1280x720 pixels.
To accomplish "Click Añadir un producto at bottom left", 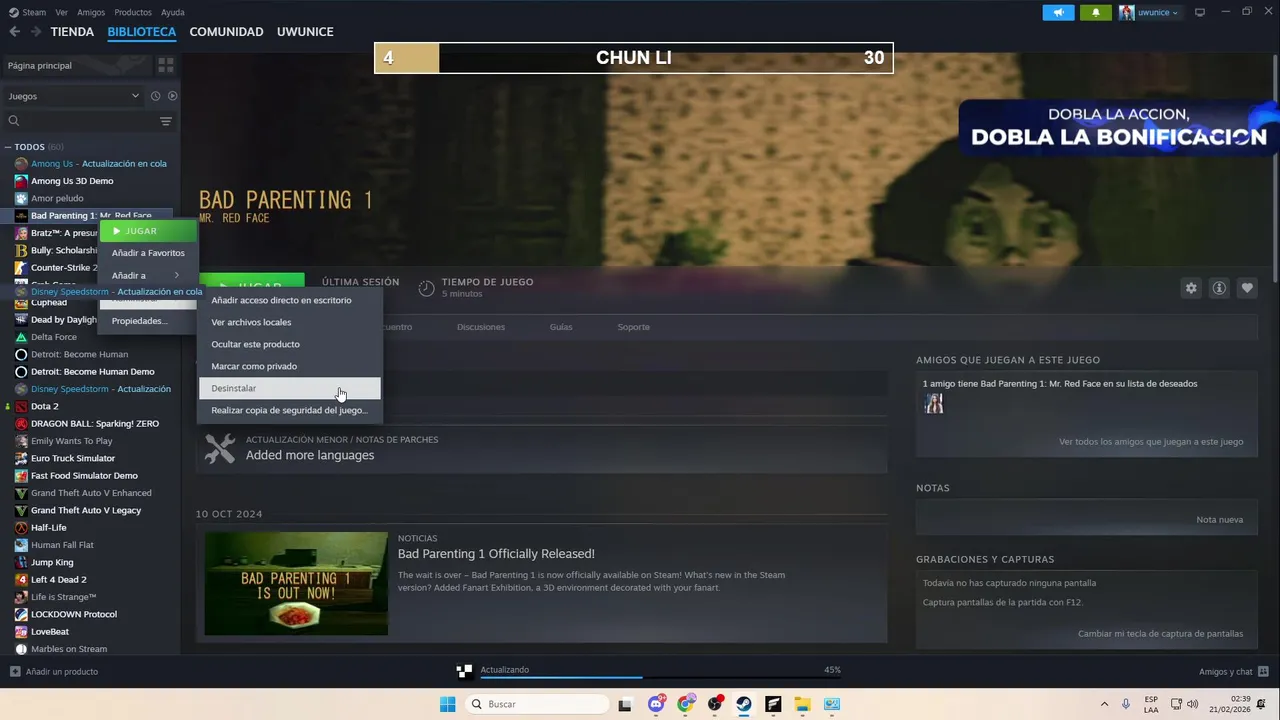I will coord(54,672).
